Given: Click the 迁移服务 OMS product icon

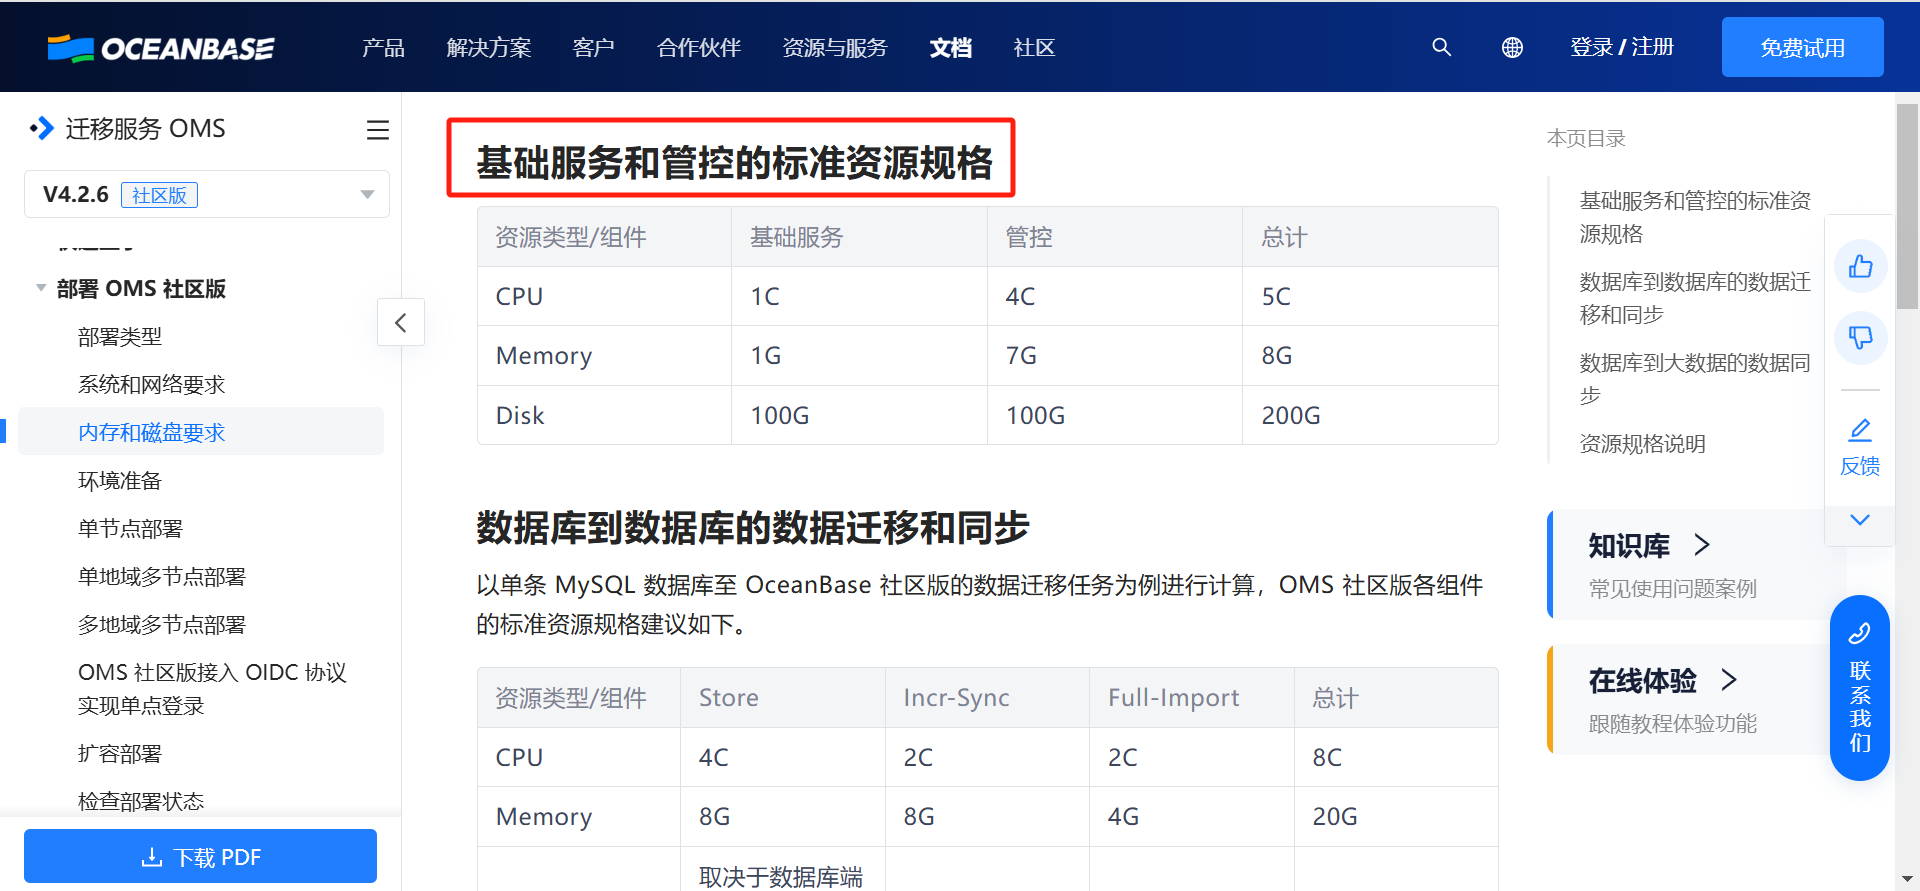Looking at the screenshot, I should pyautogui.click(x=41, y=128).
